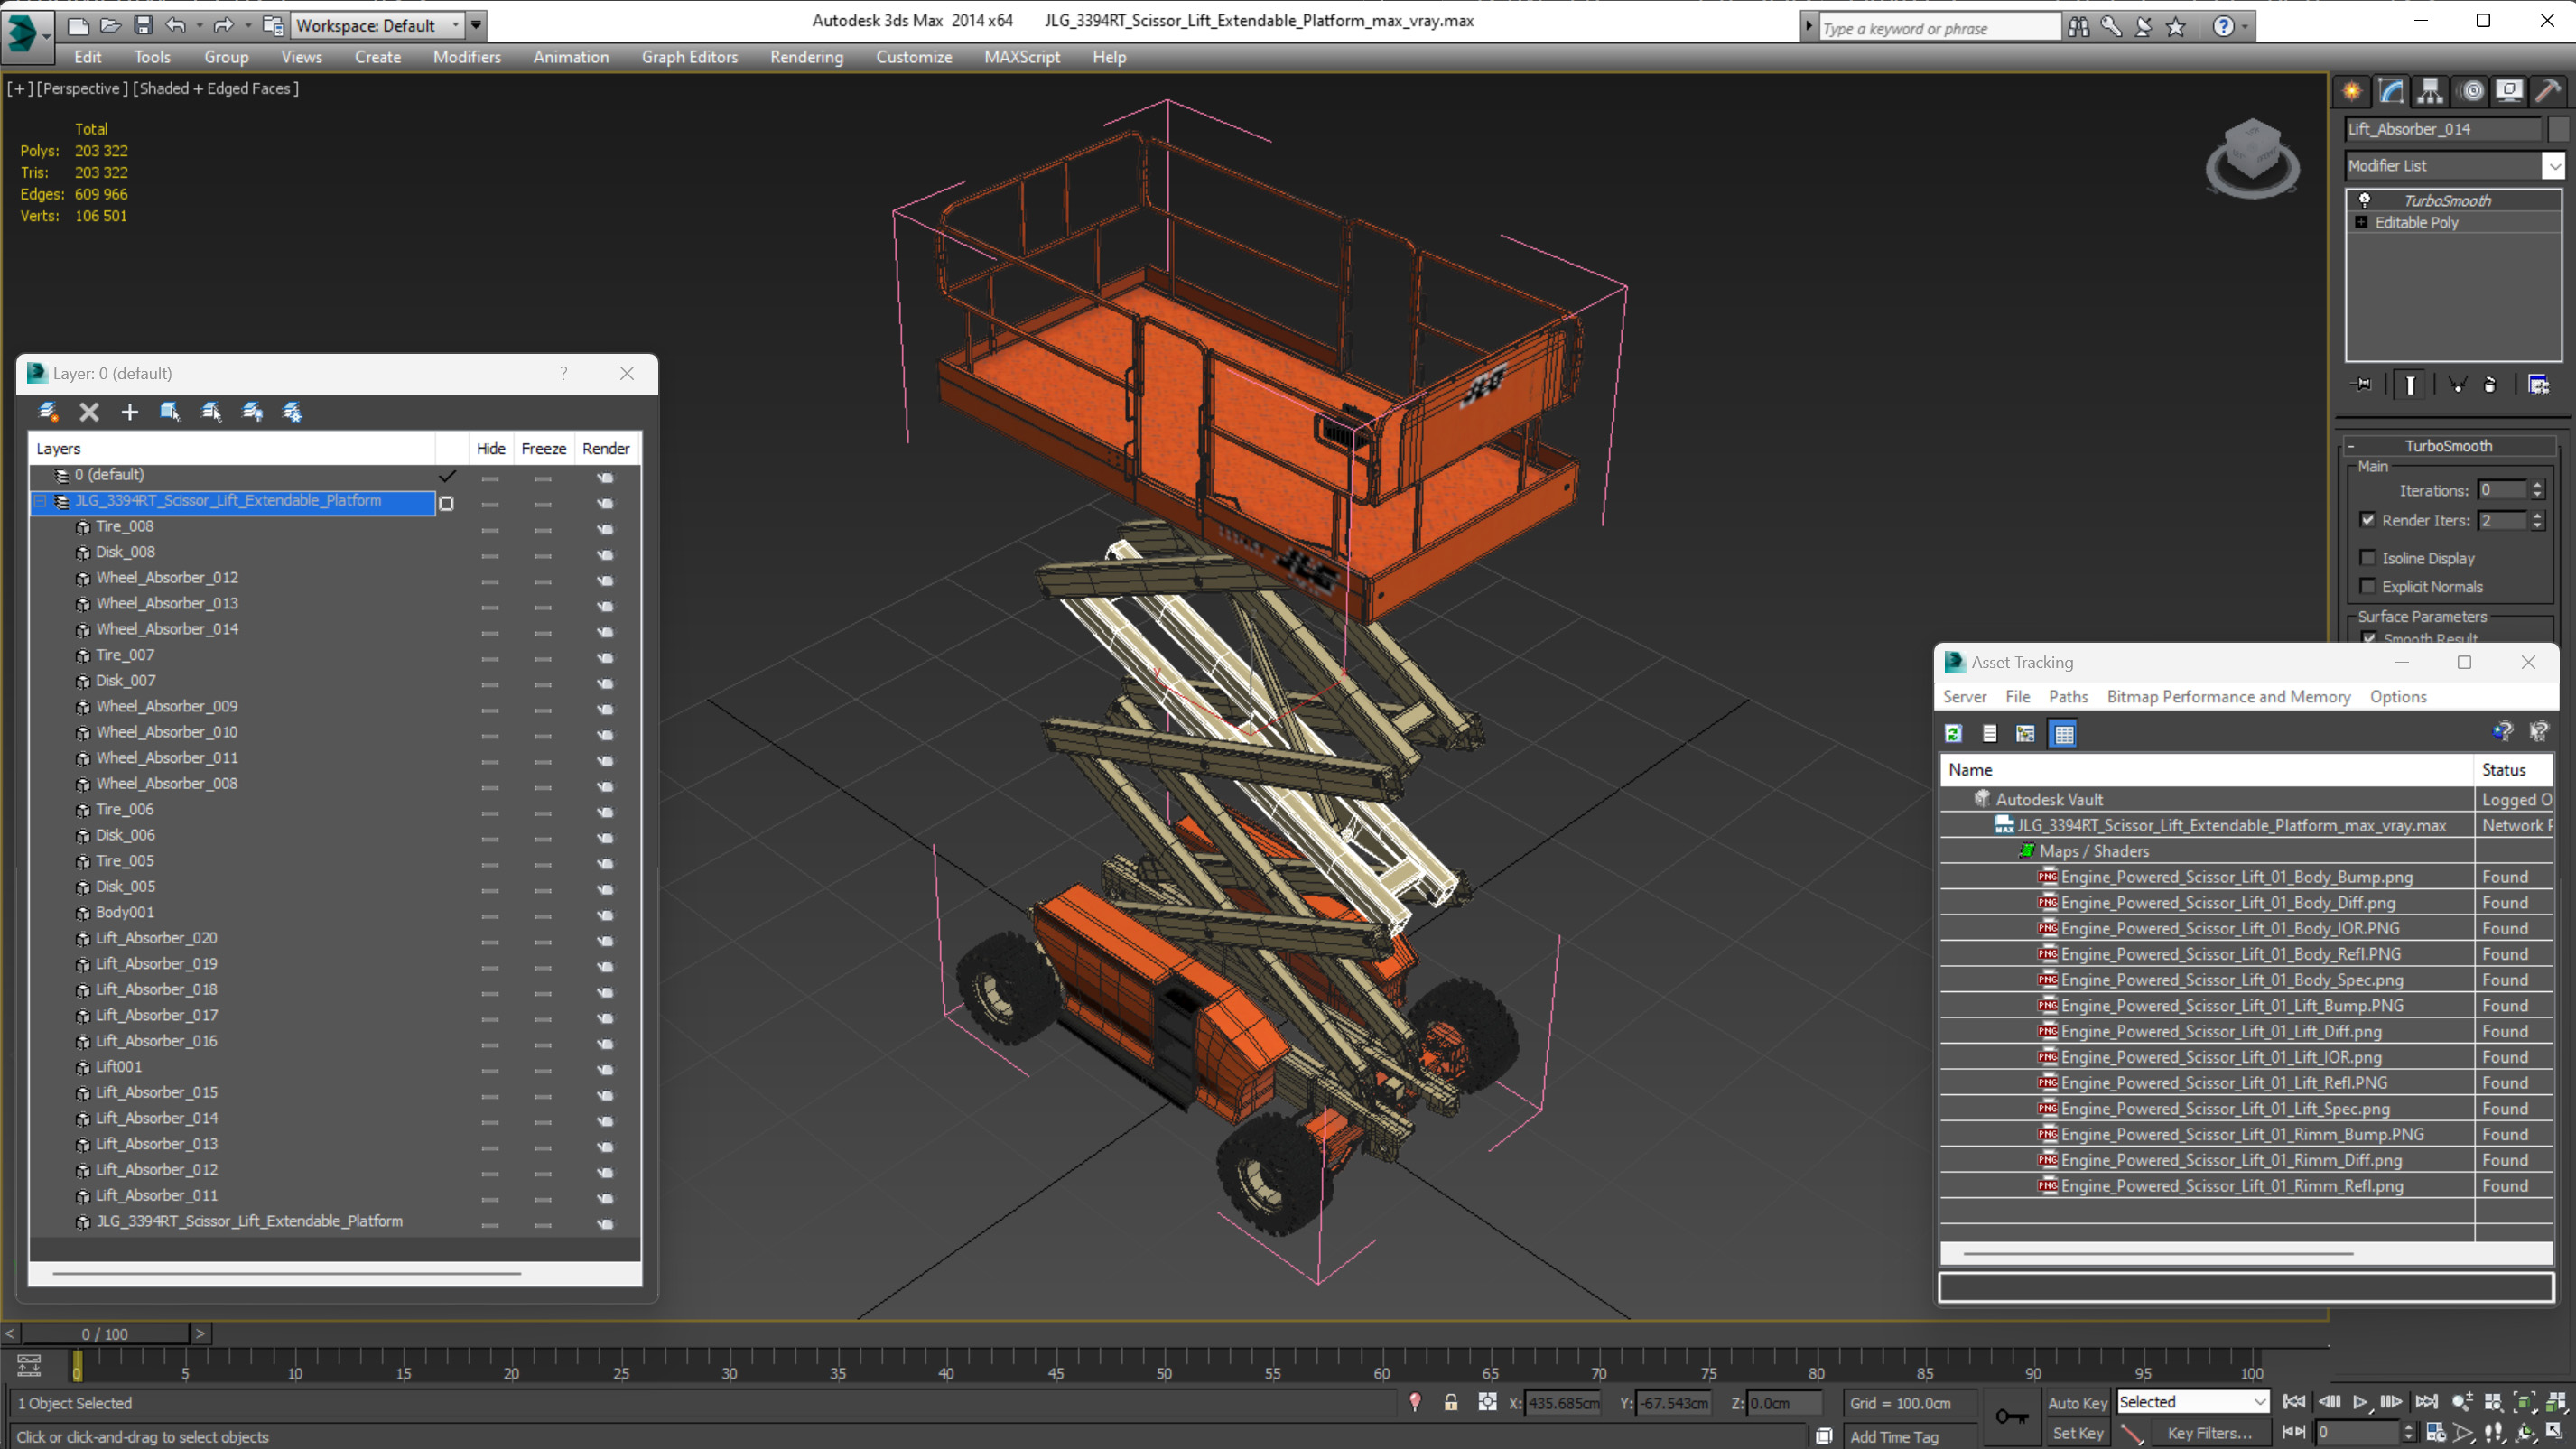Open Paths menu in Asset Tracking
Screen dimensions: 2576x1449
pyautogui.click(x=2067, y=696)
